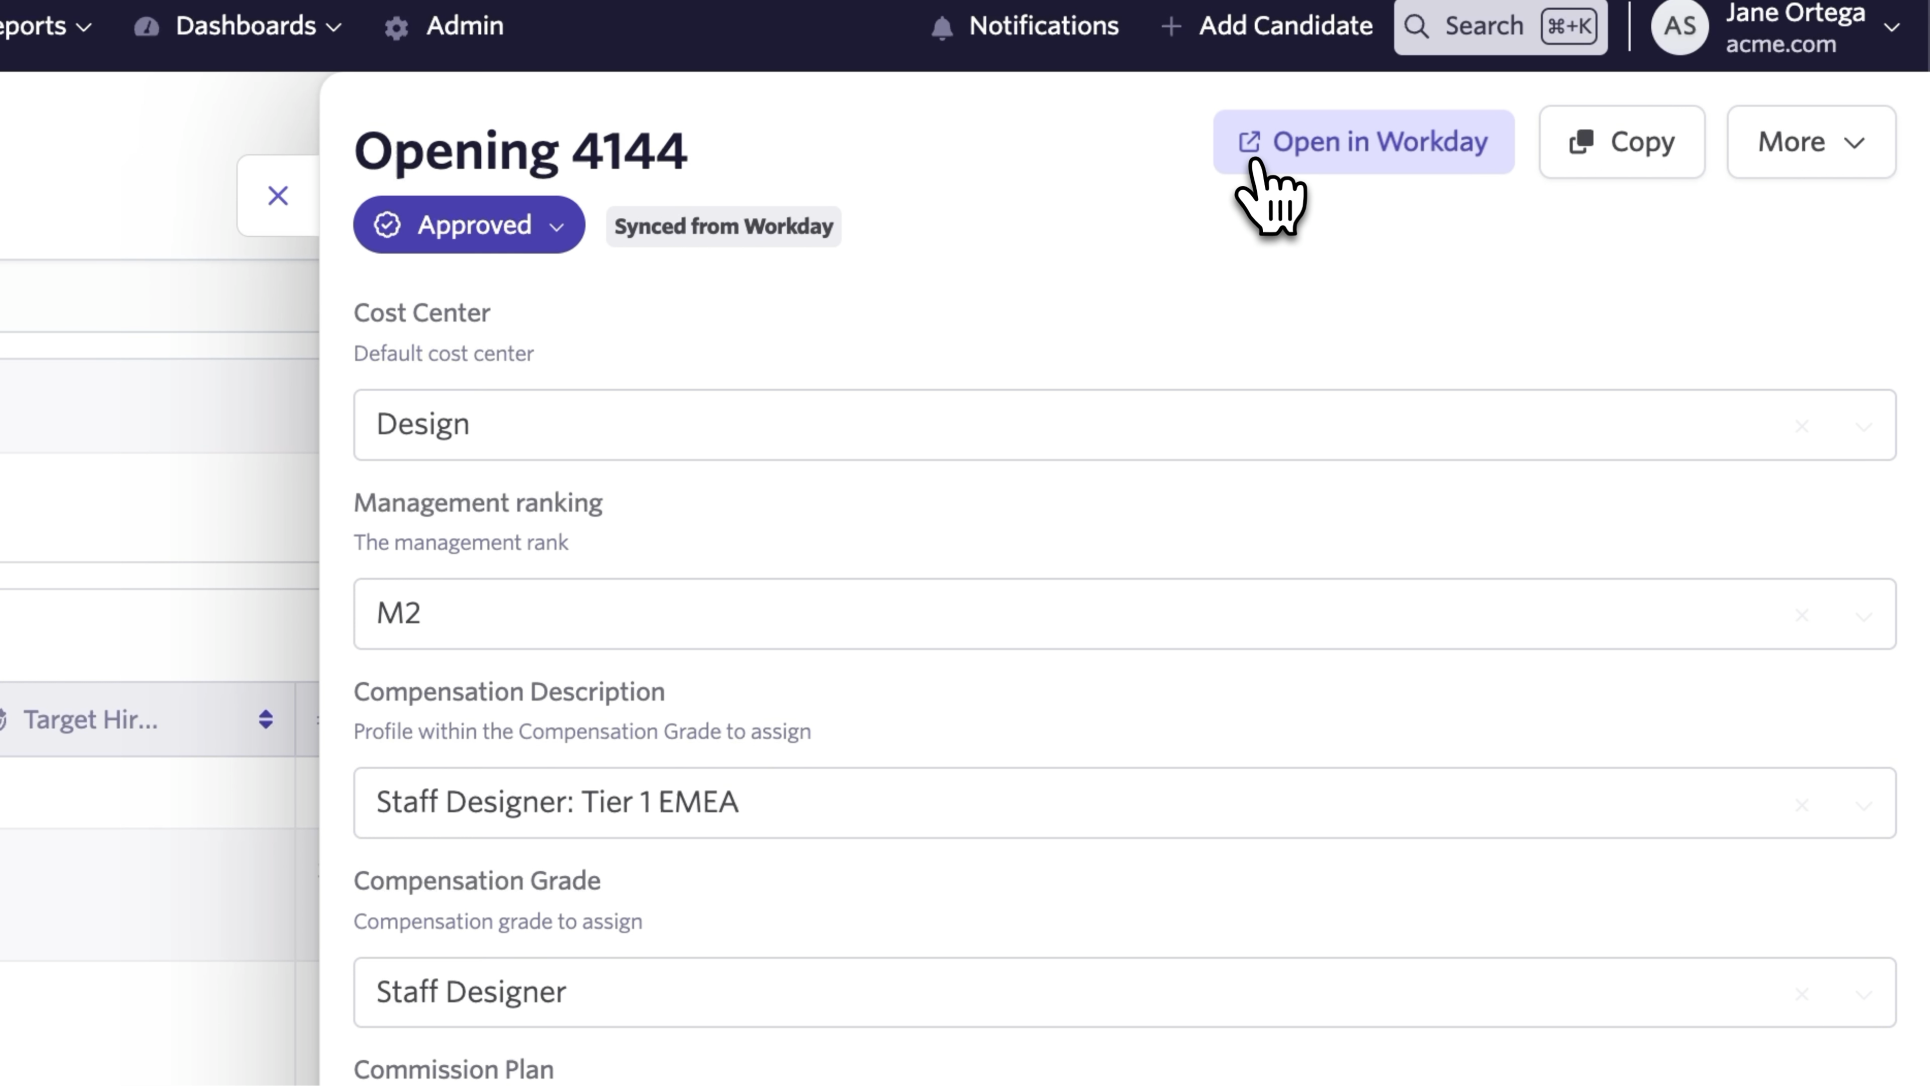Click the Search input field
Viewport: 1930px width, 1086px height.
[x=1483, y=26]
